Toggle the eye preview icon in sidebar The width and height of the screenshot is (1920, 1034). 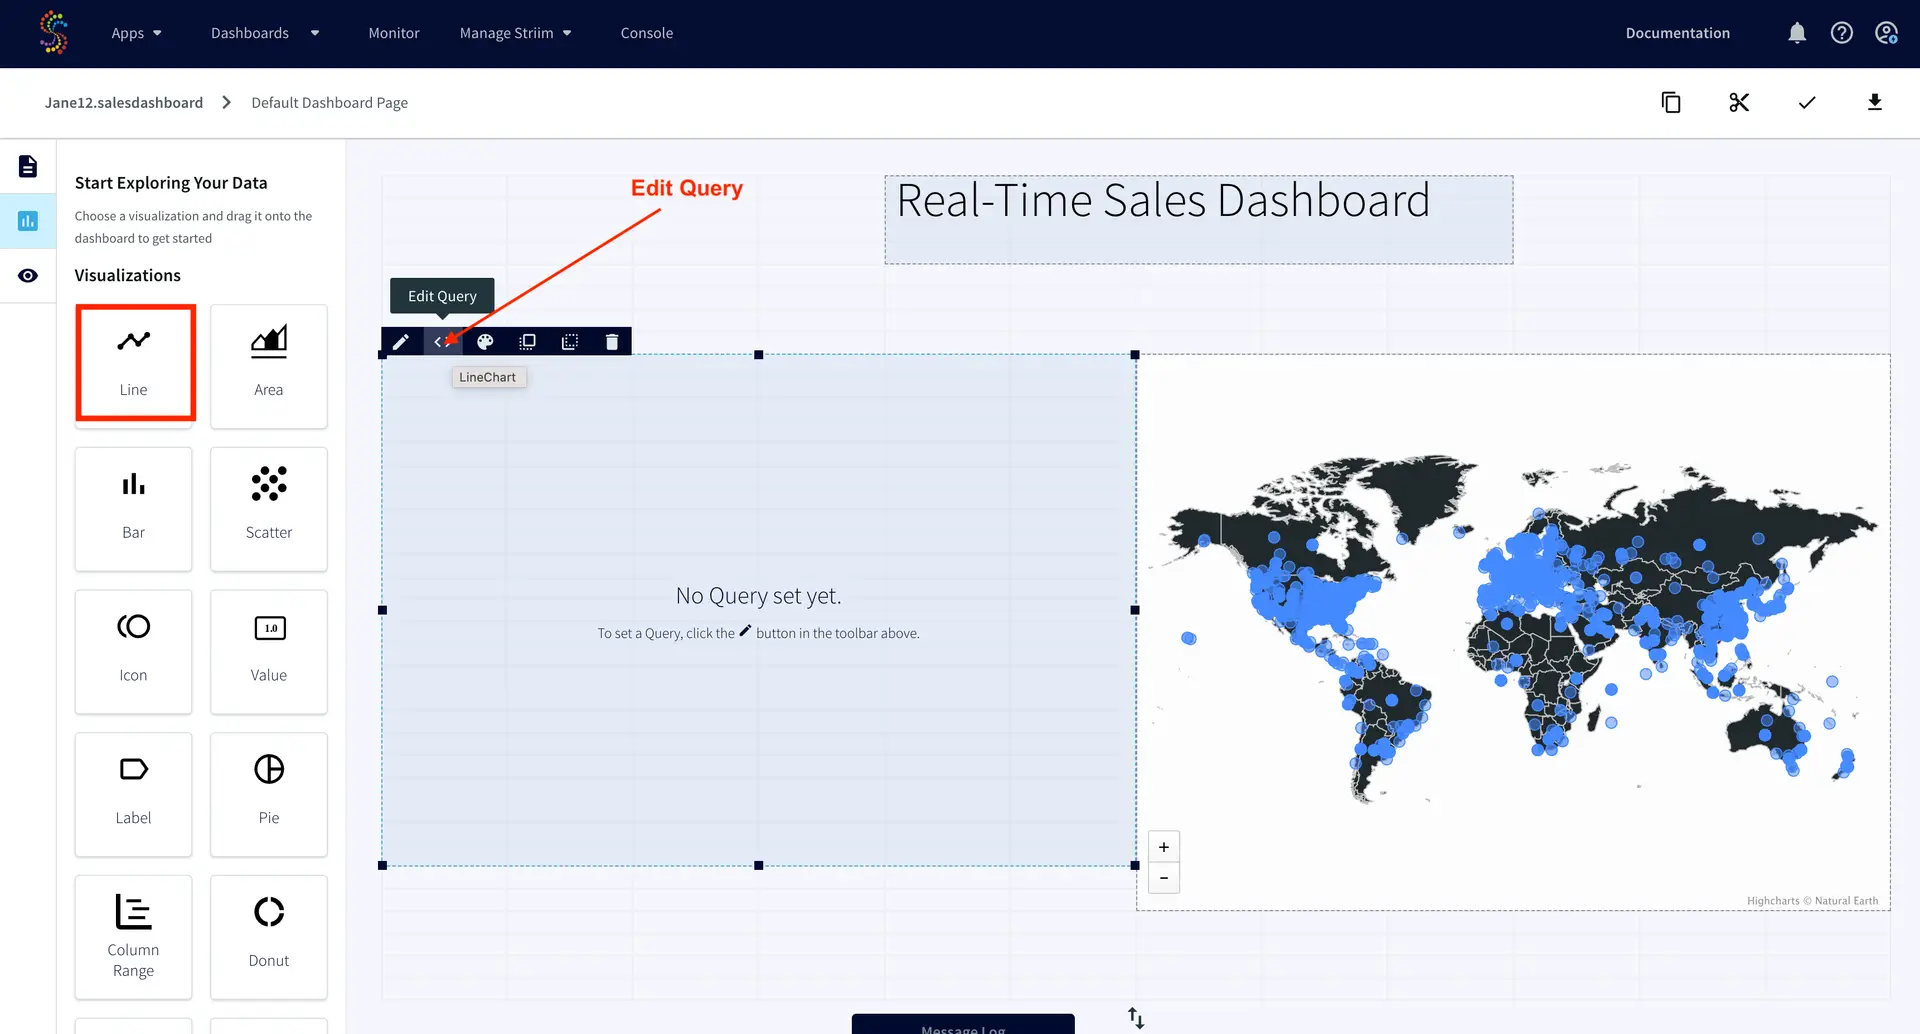click(x=28, y=276)
